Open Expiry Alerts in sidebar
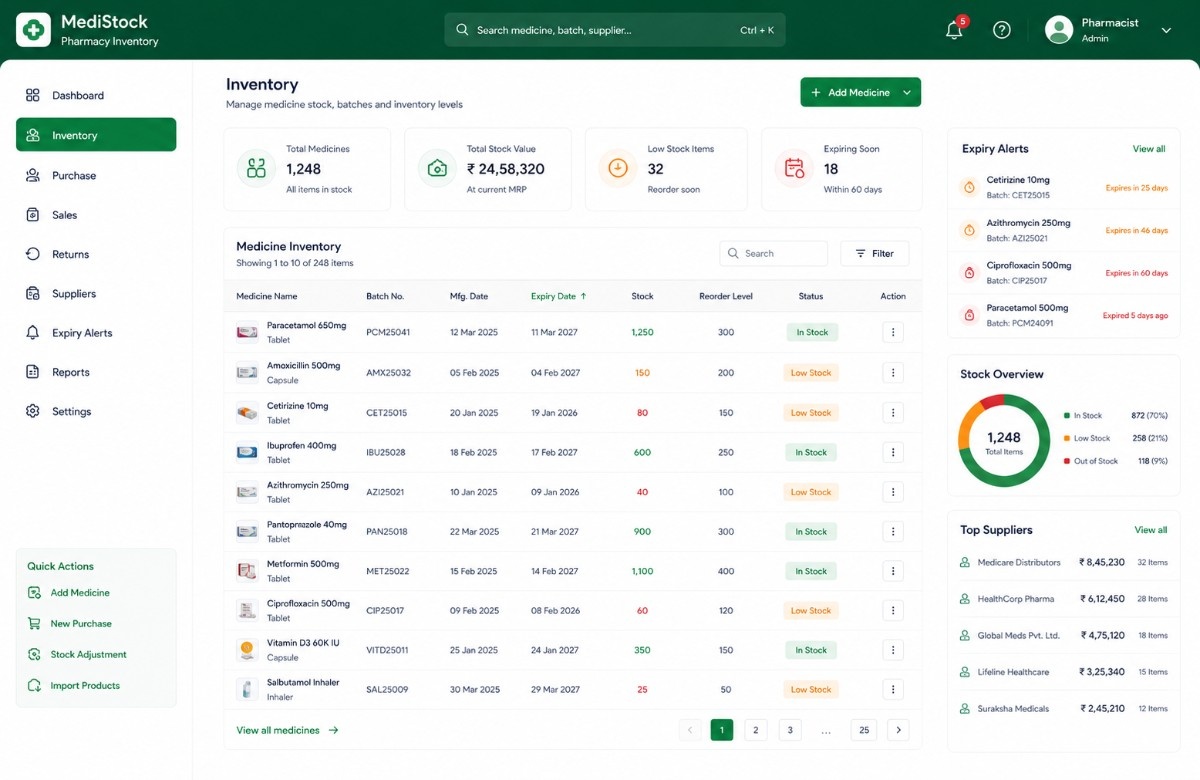Image resolution: width=1200 pixels, height=780 pixels. pos(96,333)
